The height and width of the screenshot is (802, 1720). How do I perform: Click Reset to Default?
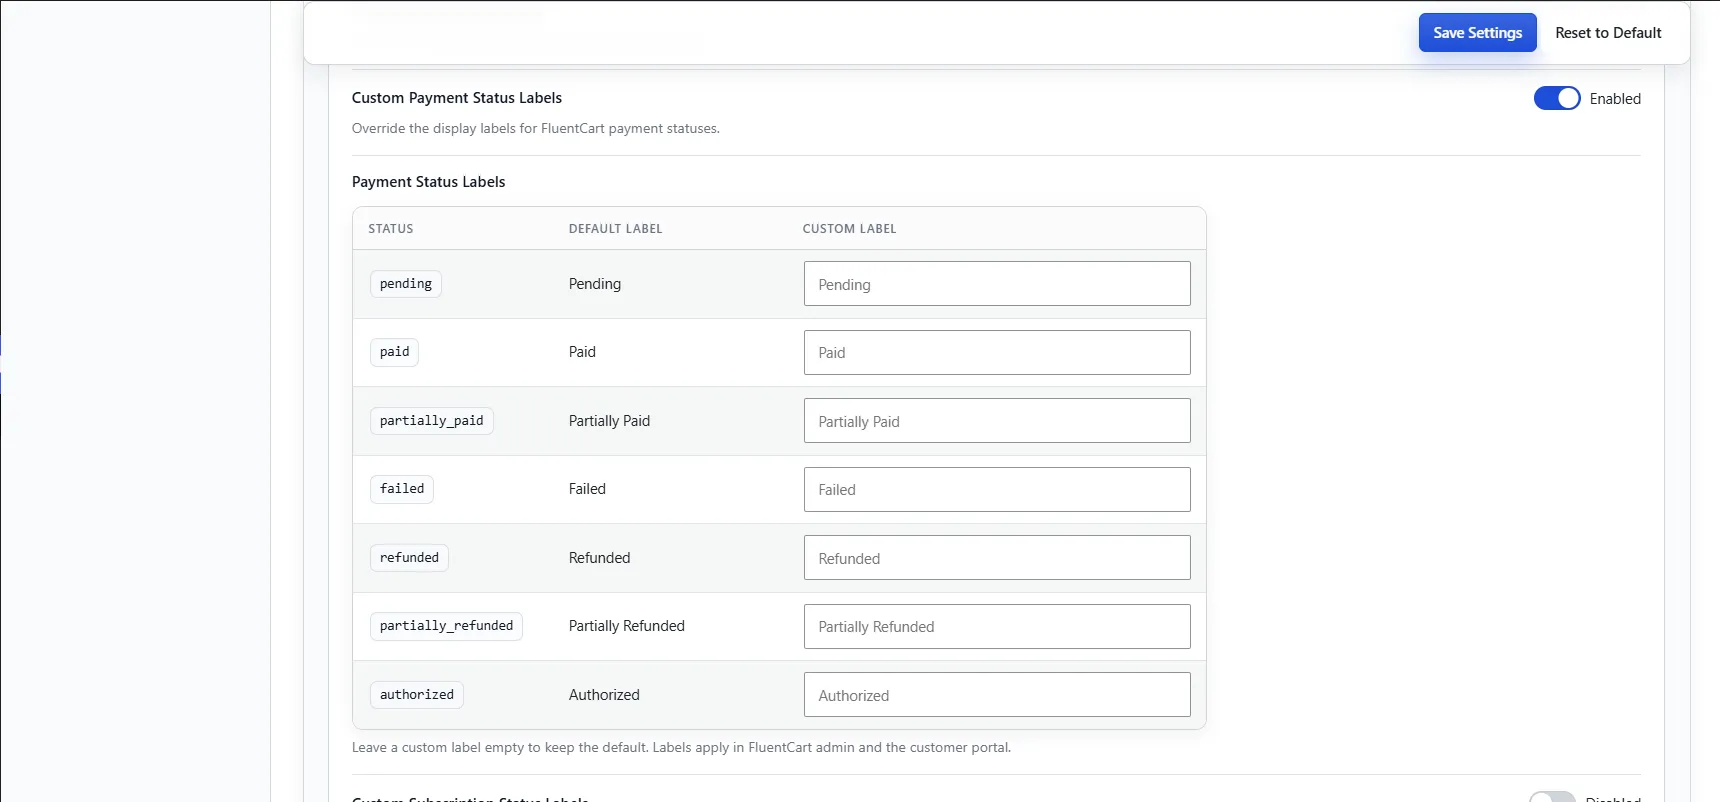click(1608, 33)
